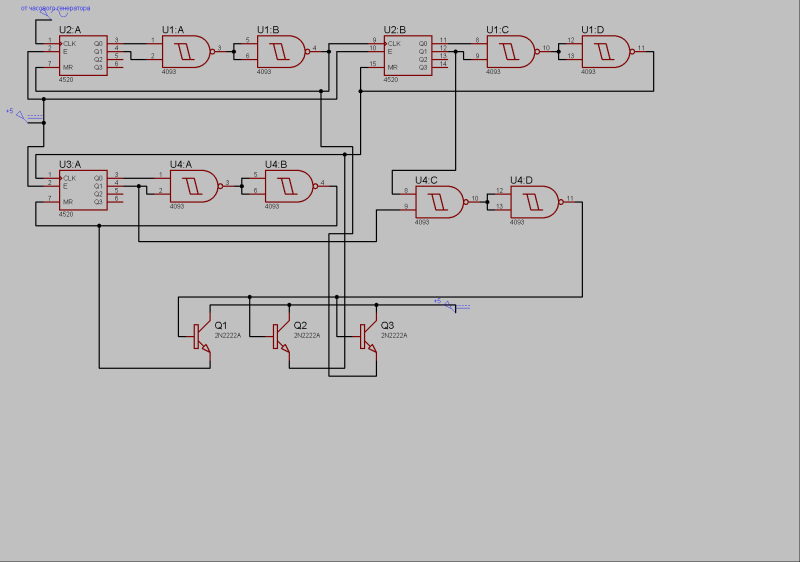Viewport: 800px width, 562px height.
Task: Click output pin 11 of U1:D
Action: click(641, 51)
